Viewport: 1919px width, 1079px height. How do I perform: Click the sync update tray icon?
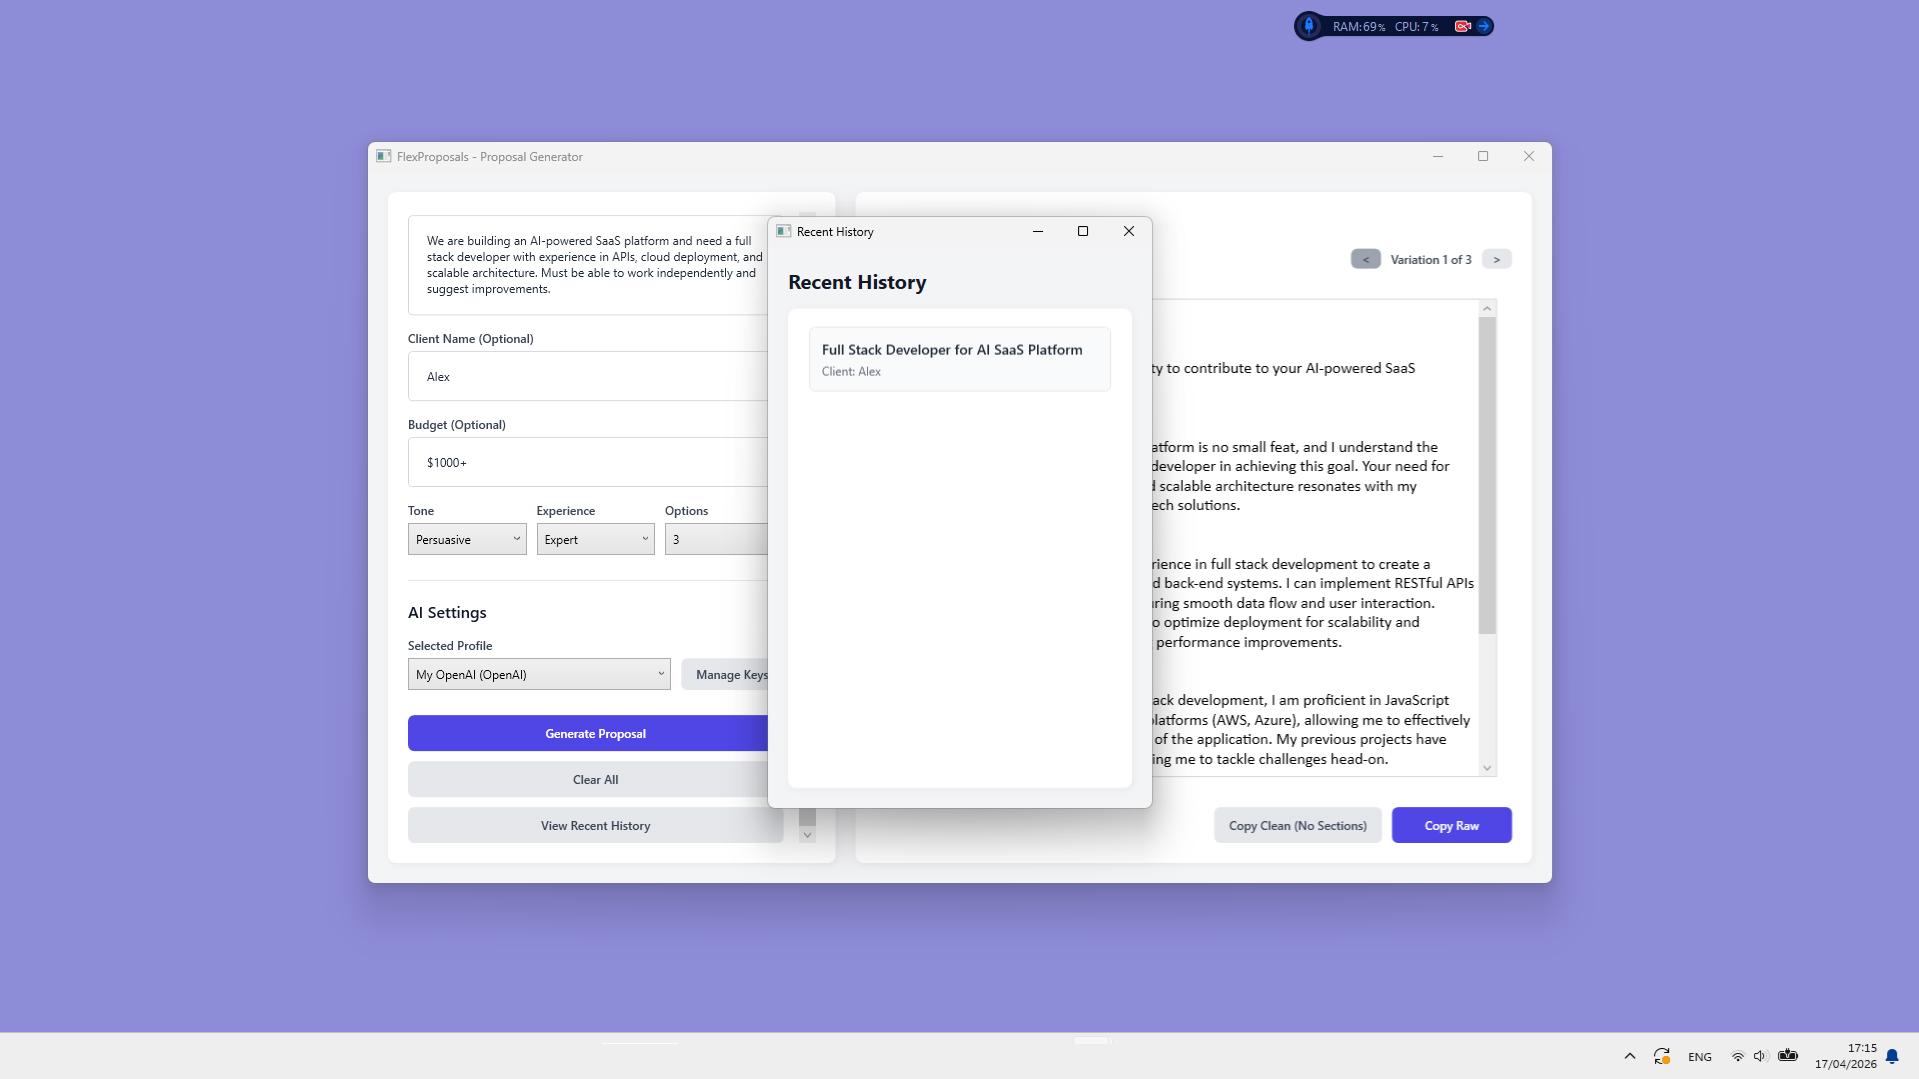click(1661, 1056)
